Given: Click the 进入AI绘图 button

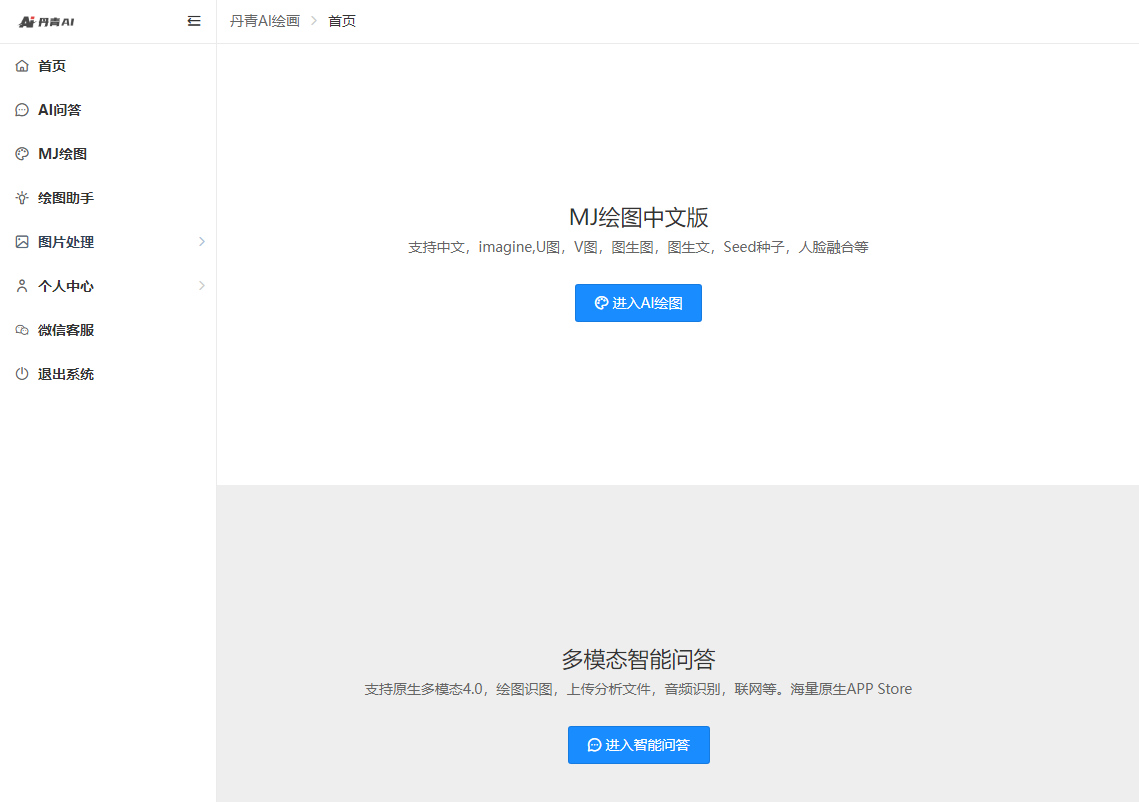Looking at the screenshot, I should click(x=638, y=303).
